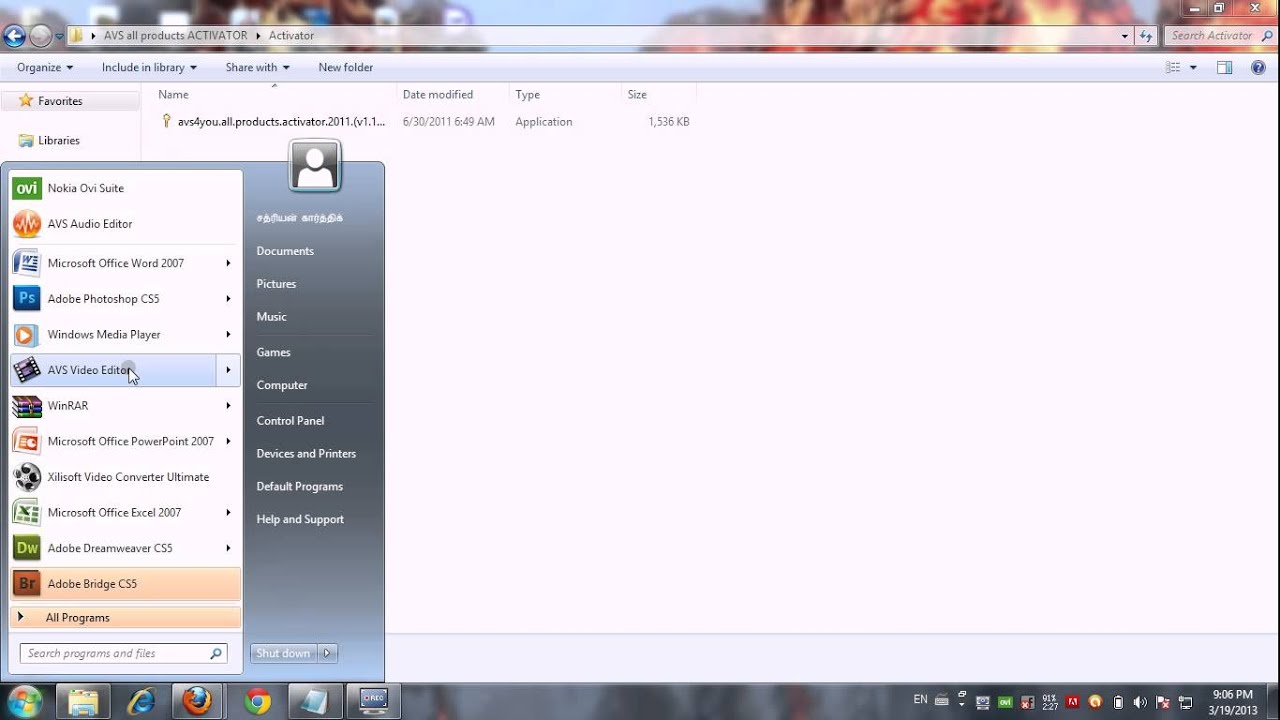Viewport: 1280px width, 720px height.
Task: Click the user account picture
Action: pos(315,166)
